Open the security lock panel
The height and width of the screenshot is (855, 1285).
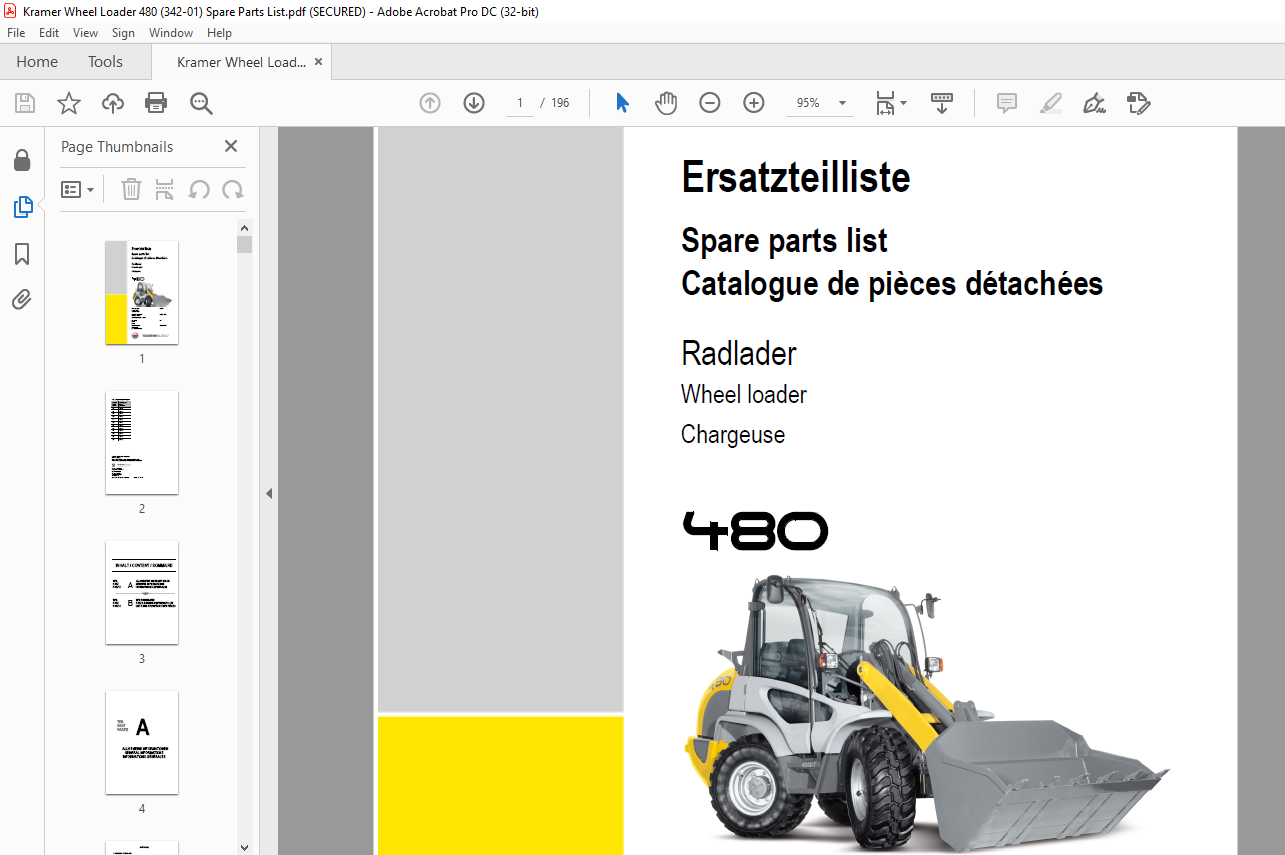pos(22,160)
